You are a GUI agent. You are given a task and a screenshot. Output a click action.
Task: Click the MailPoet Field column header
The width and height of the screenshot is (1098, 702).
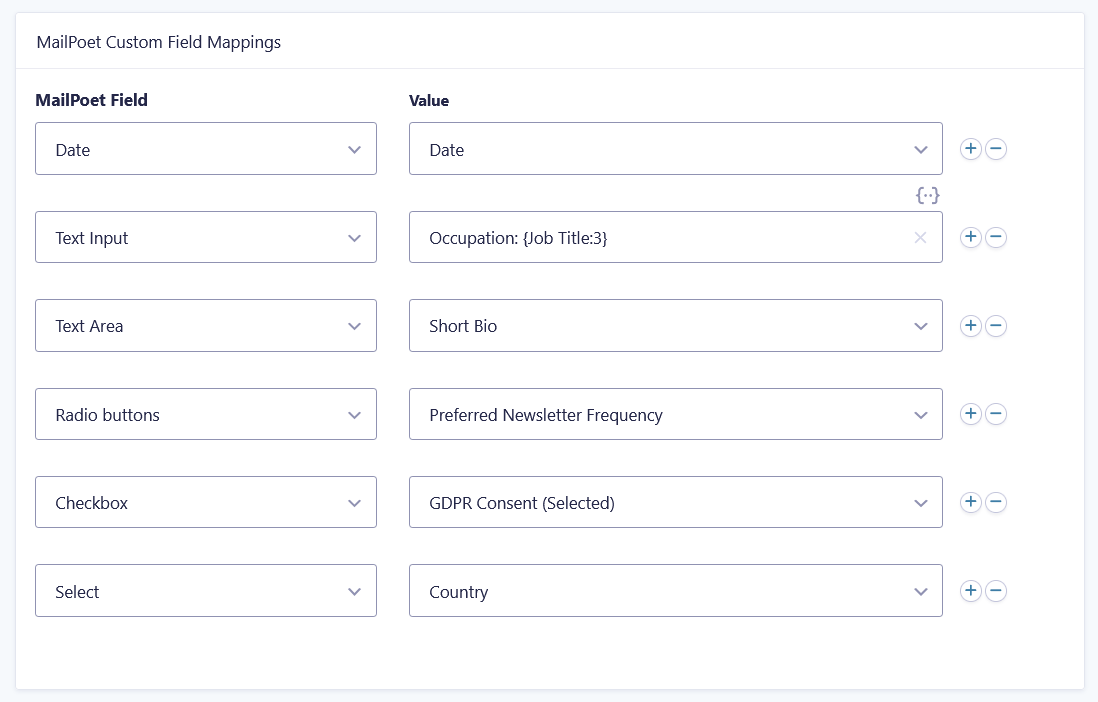pos(92,100)
